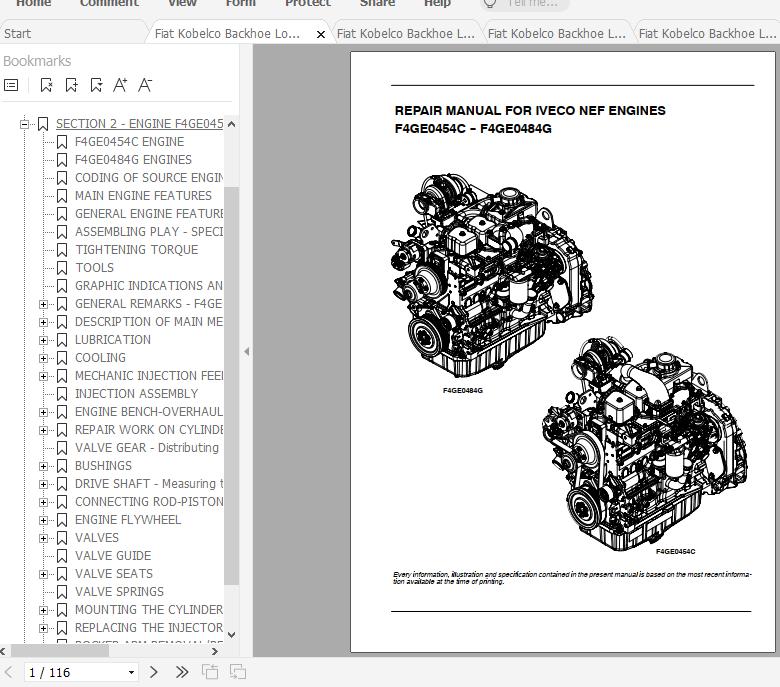Screen dimensions: 780x687
Task: Click bookmark icon beside VALVE GUIDE
Action: [x=62, y=556]
